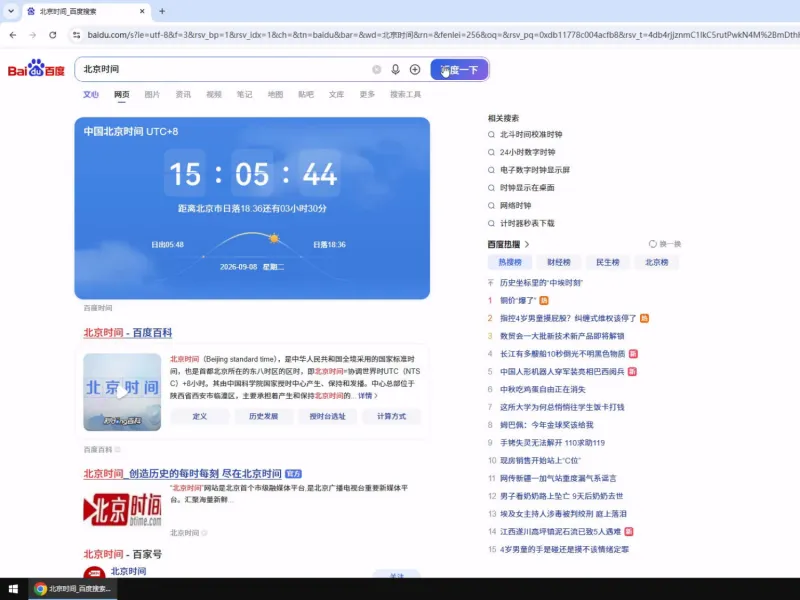Open the 北京时间 - 百度百科 result link
The image size is (800, 600).
[128, 333]
